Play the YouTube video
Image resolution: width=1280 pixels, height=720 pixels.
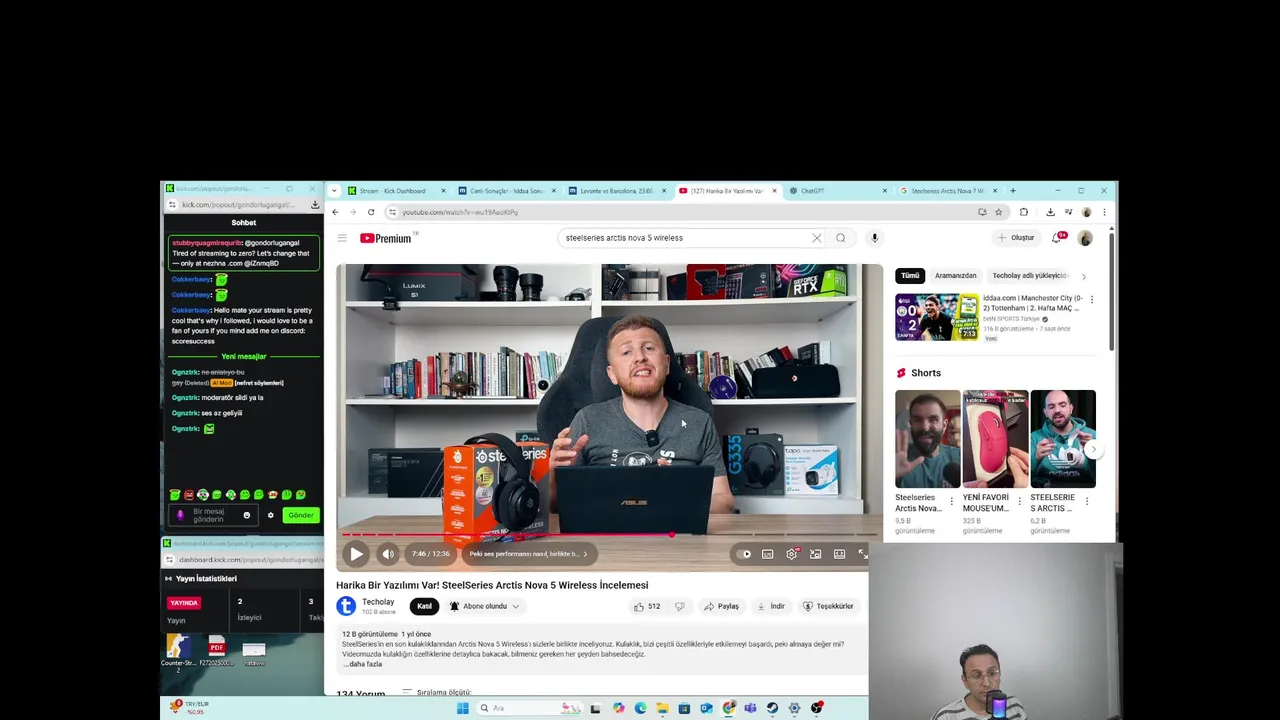(x=356, y=554)
